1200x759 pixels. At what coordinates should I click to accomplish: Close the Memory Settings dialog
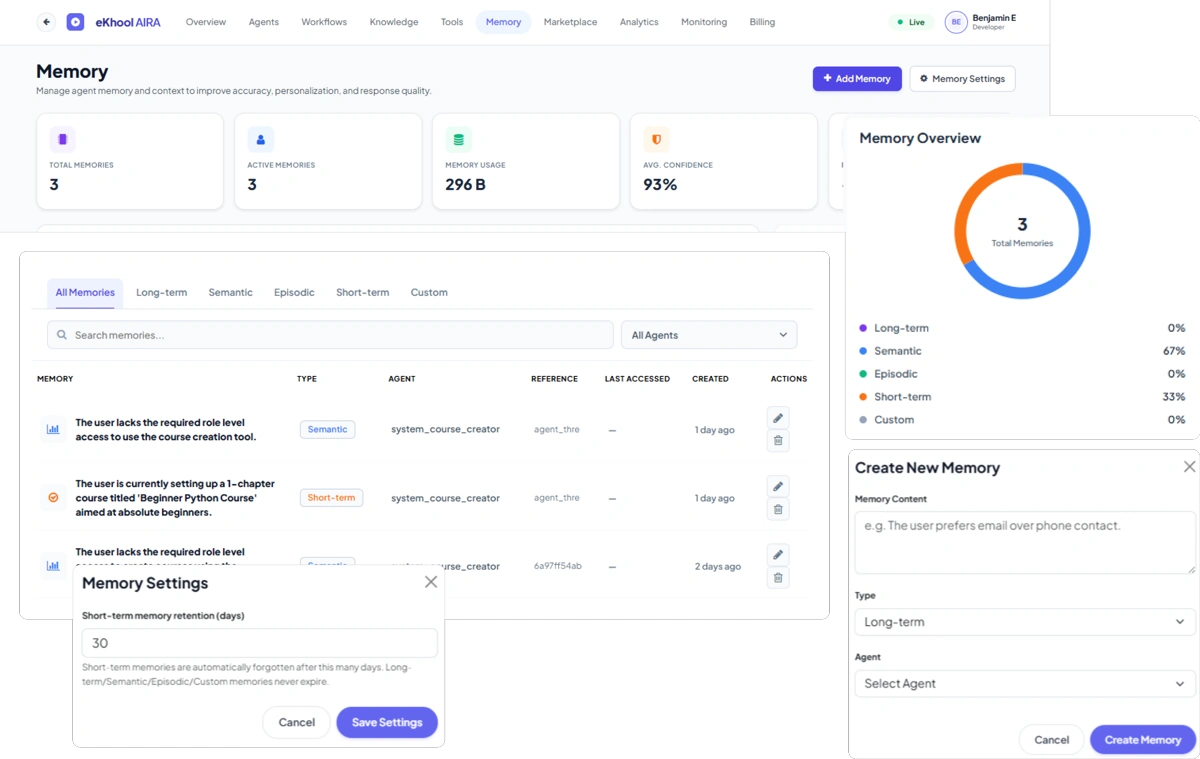[431, 582]
